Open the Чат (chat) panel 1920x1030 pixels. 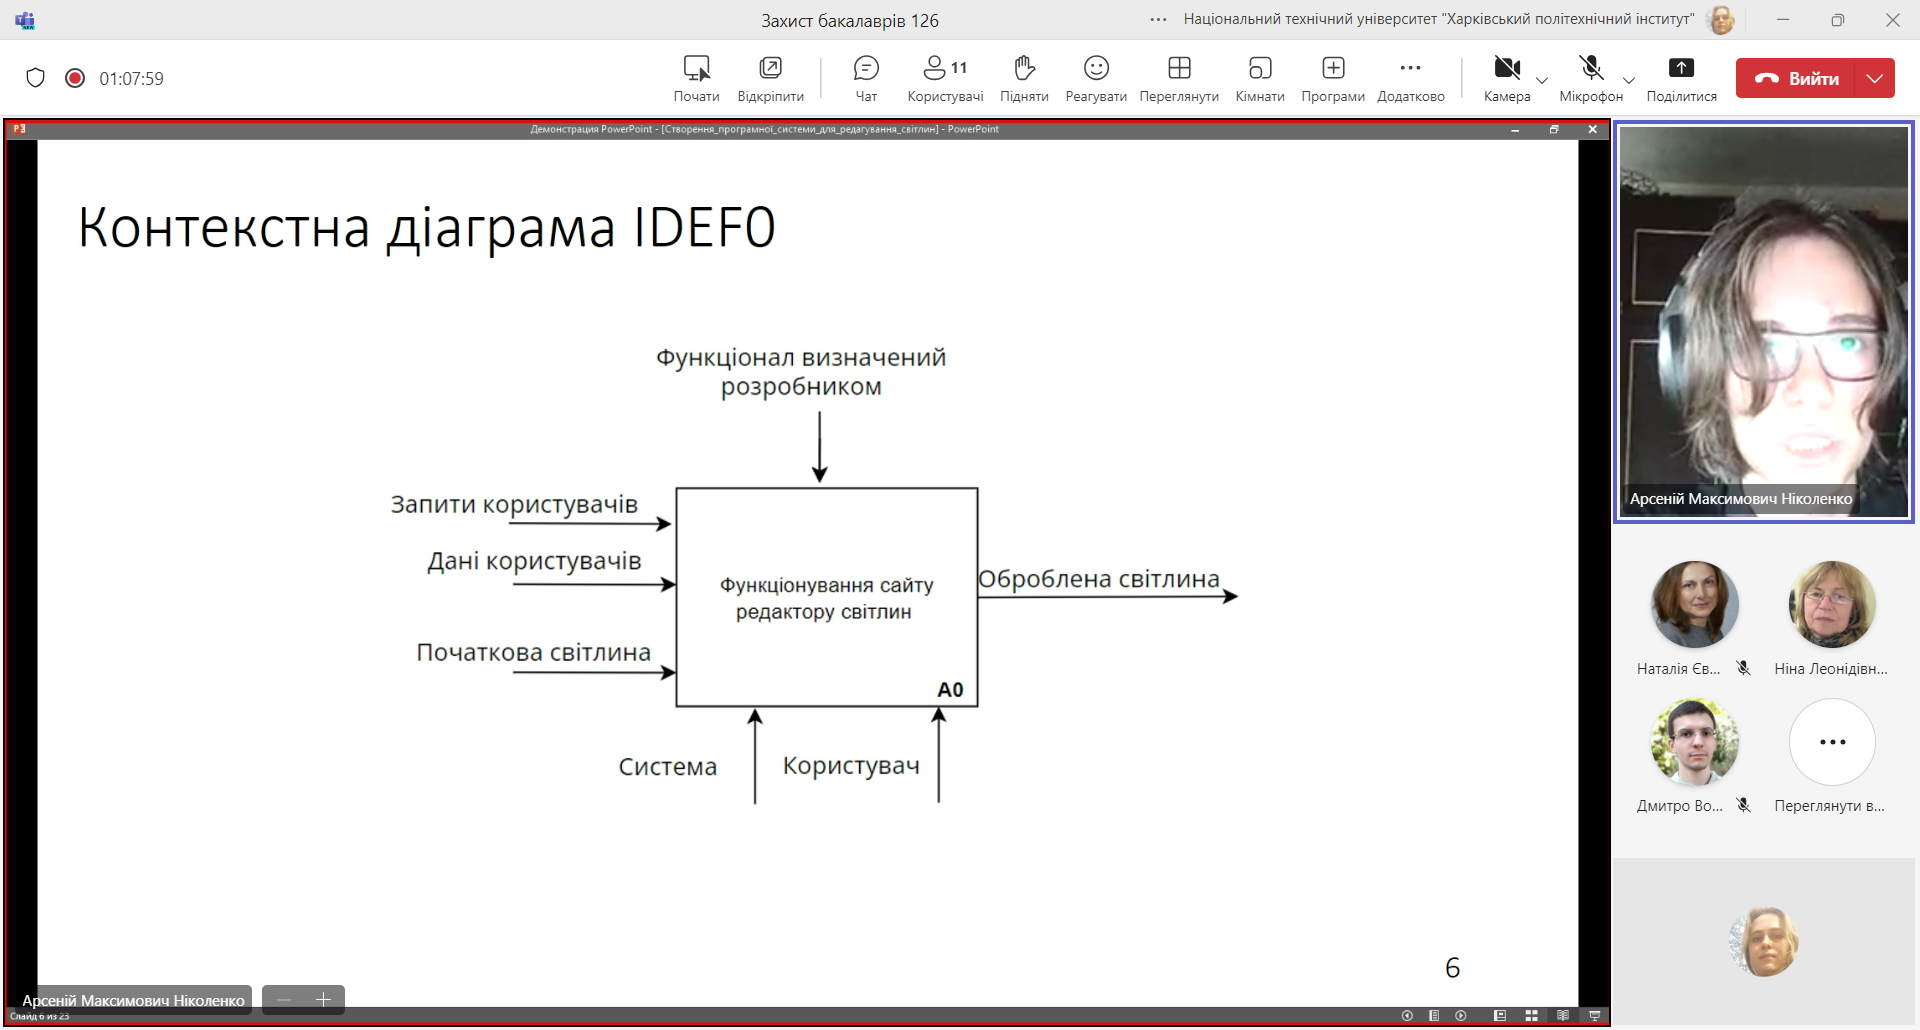pos(866,78)
